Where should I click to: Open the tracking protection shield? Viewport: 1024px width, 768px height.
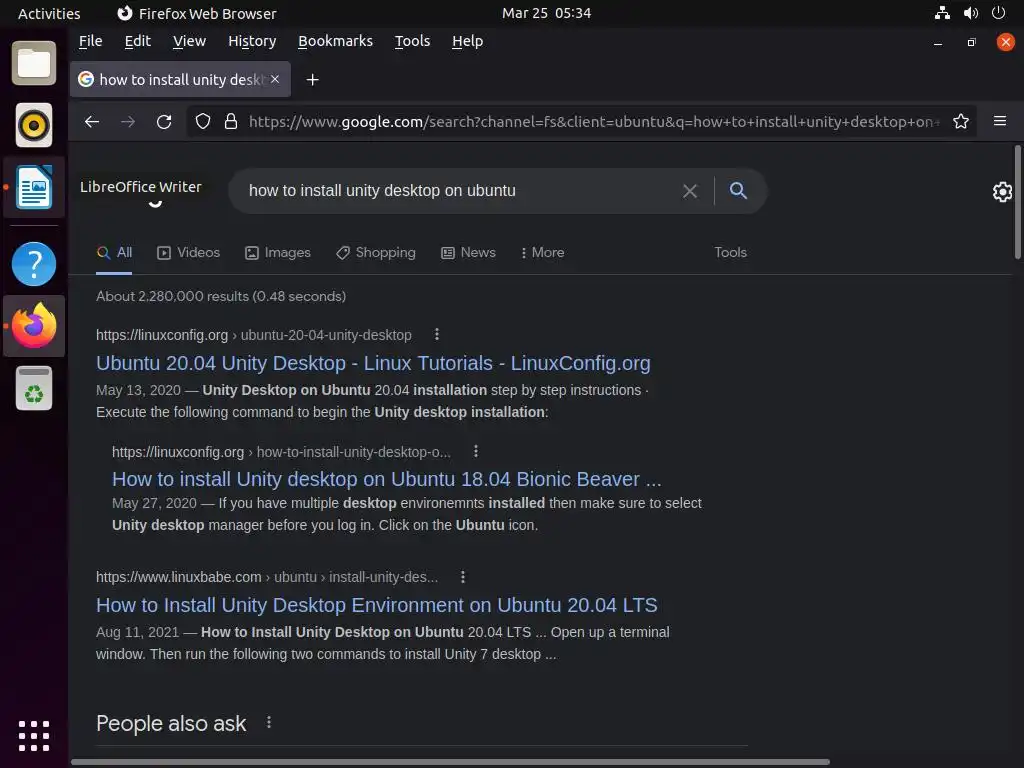(203, 121)
